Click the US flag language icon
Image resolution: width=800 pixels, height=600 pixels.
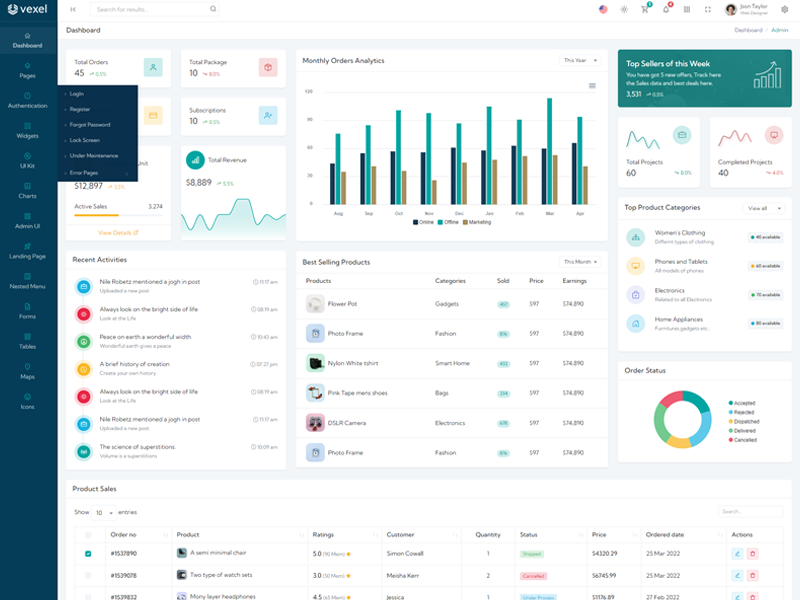(603, 9)
